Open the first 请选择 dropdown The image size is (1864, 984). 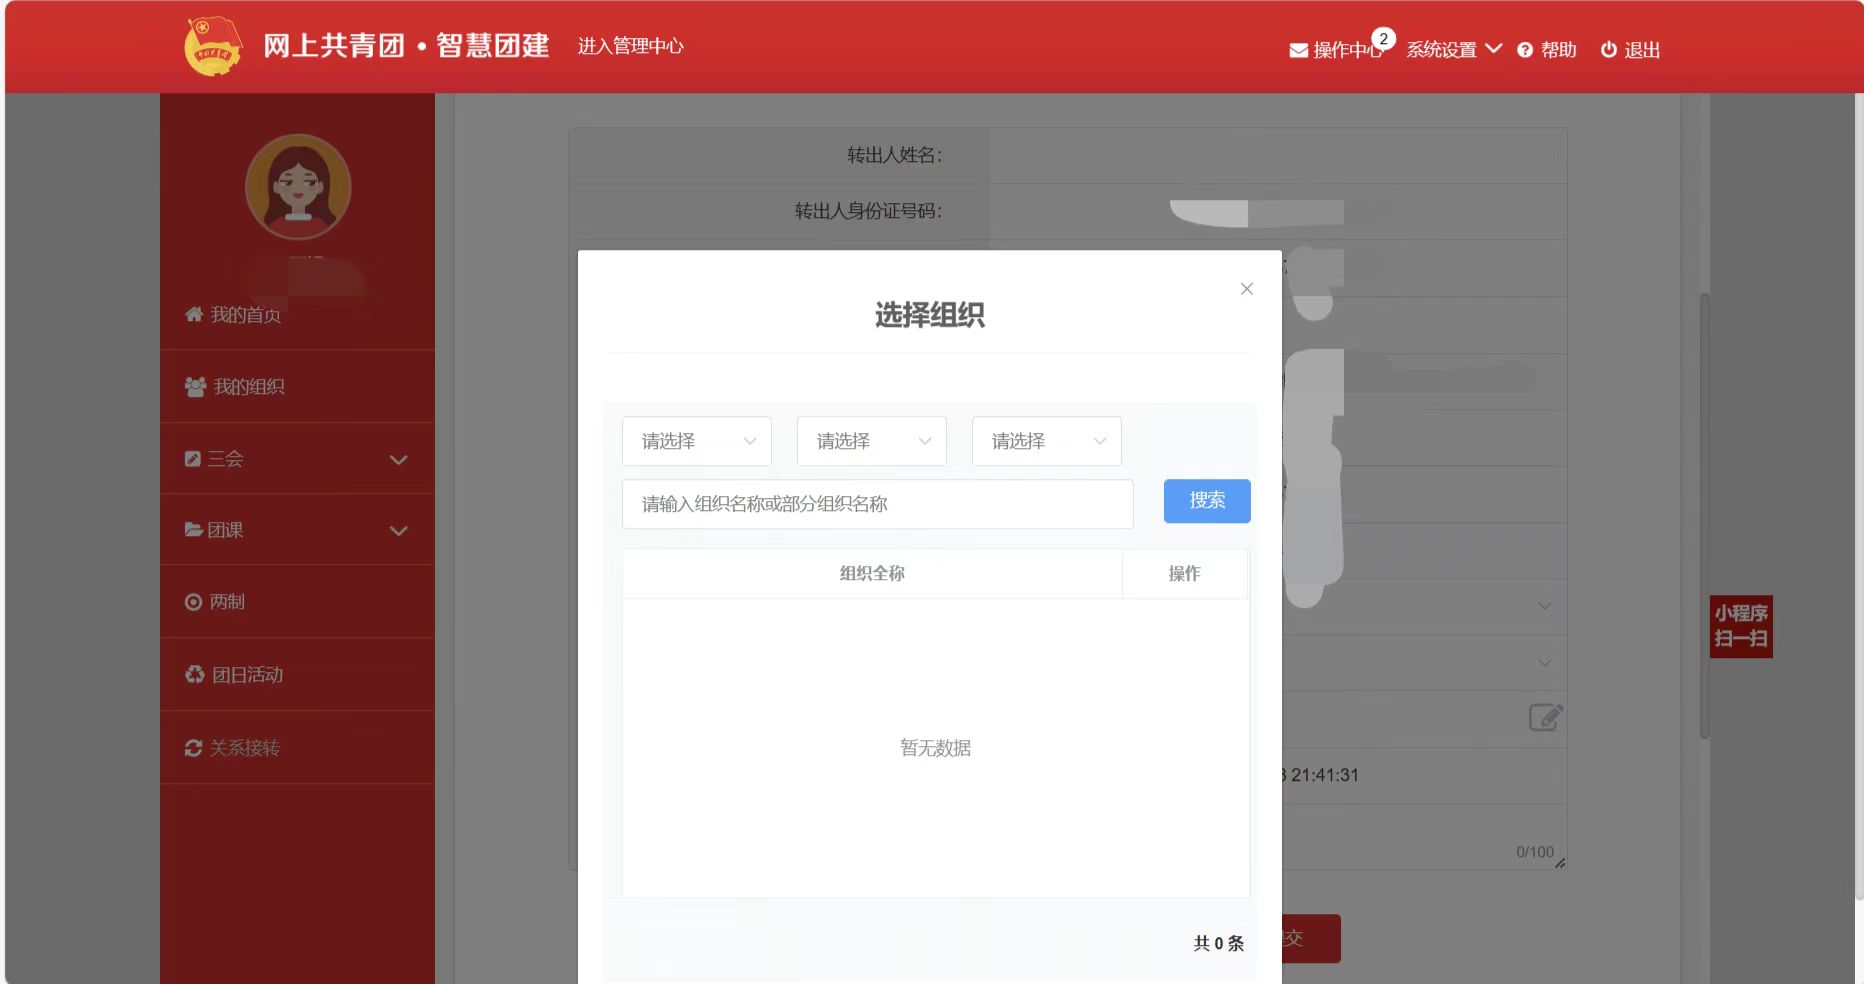696,441
